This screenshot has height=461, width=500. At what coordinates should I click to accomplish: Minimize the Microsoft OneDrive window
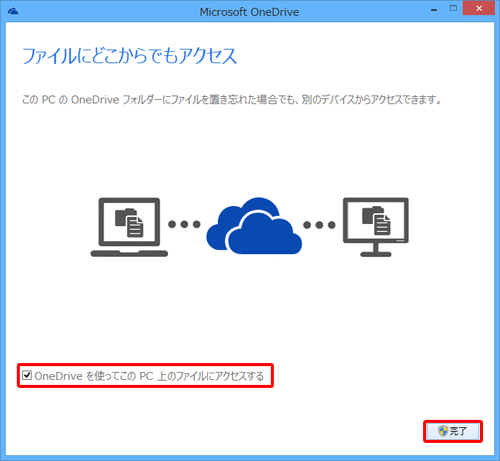click(x=434, y=10)
